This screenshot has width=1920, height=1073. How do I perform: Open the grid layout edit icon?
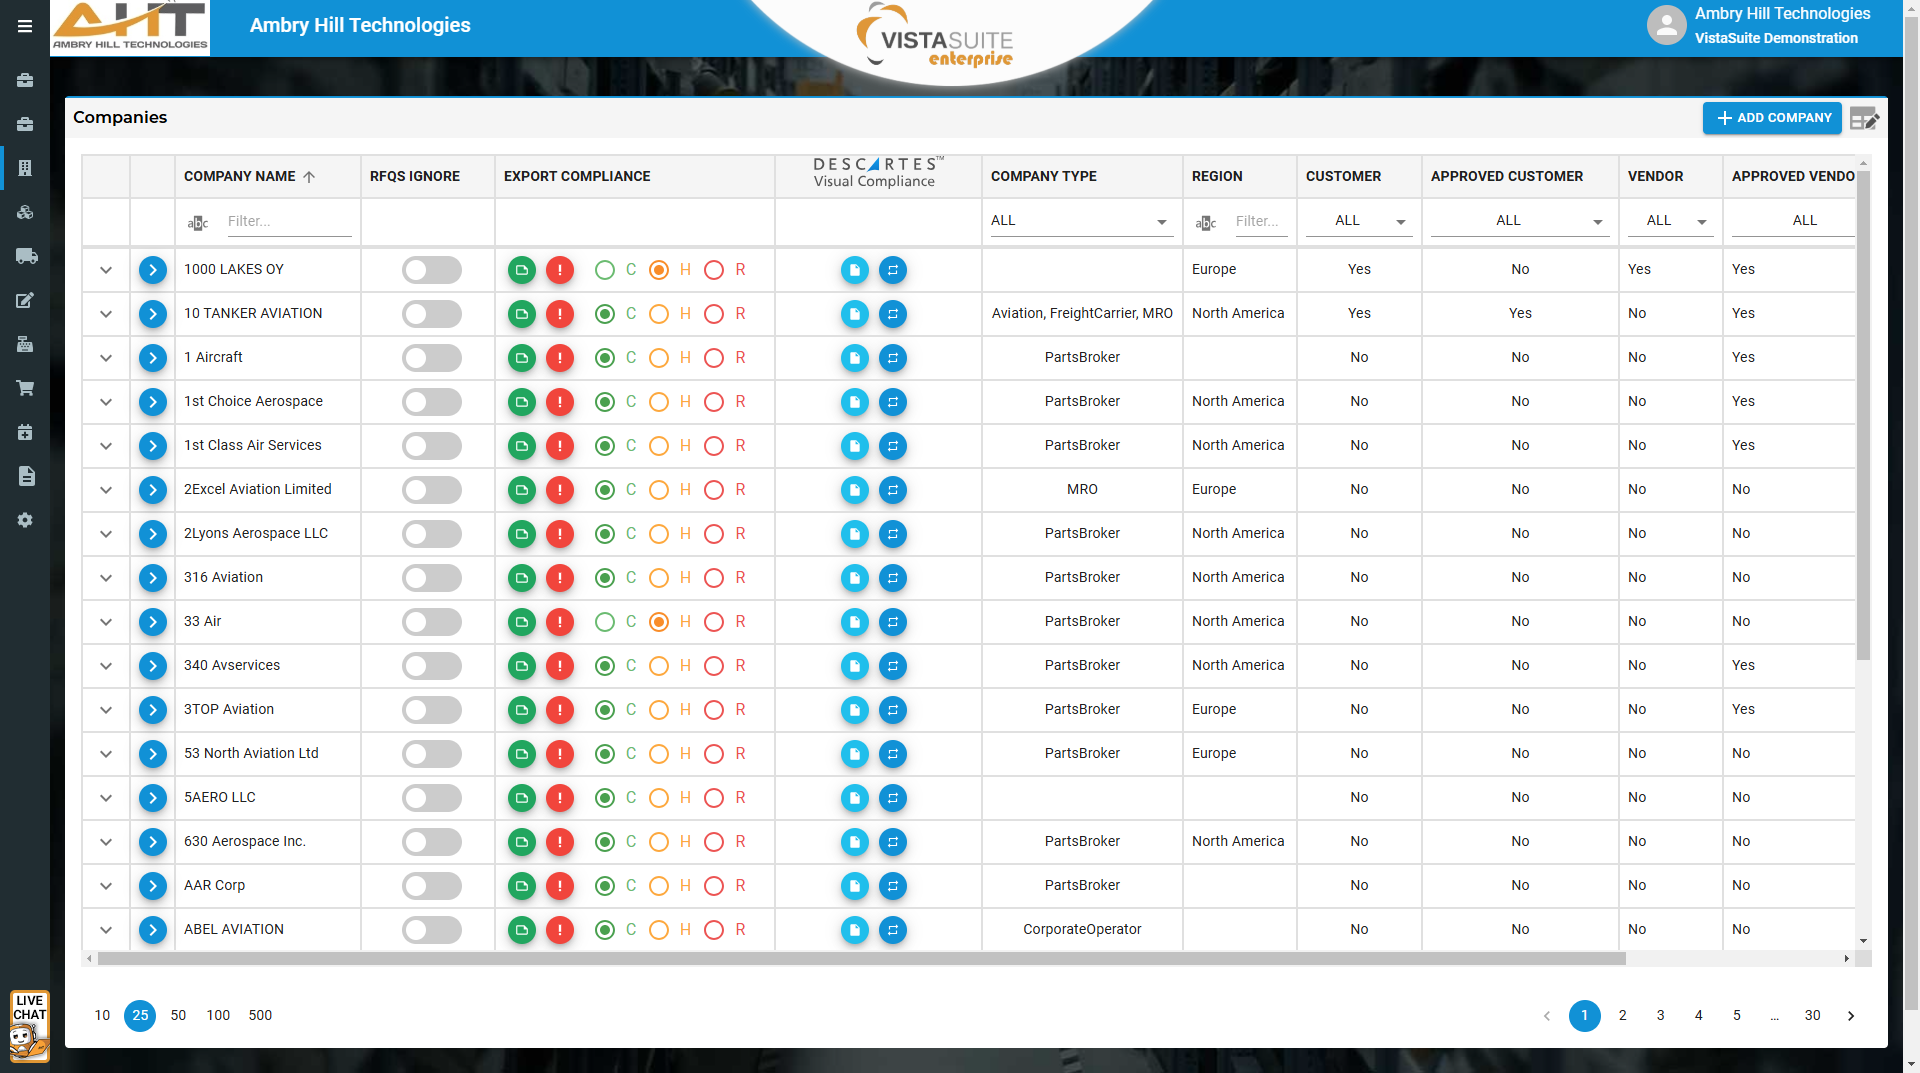(x=1864, y=119)
